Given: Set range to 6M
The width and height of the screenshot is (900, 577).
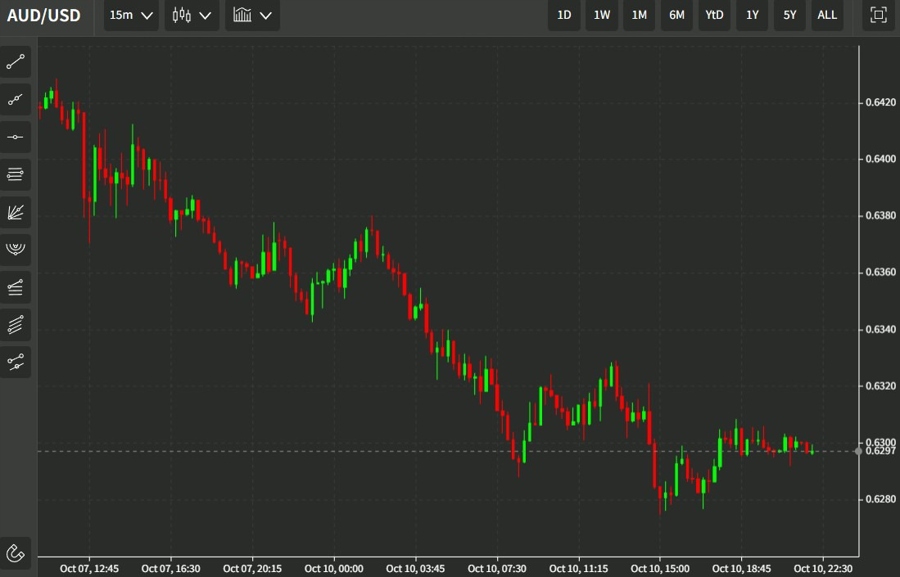Looking at the screenshot, I should click(x=677, y=15).
